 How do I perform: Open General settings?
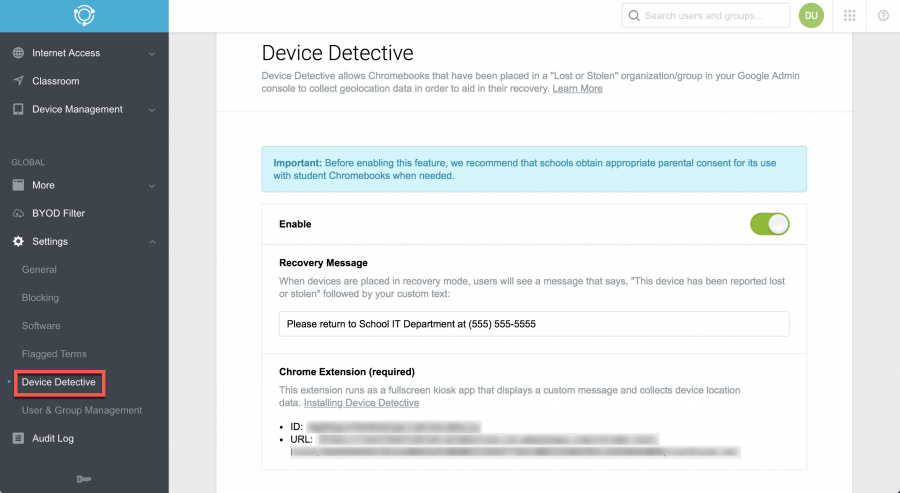39,269
